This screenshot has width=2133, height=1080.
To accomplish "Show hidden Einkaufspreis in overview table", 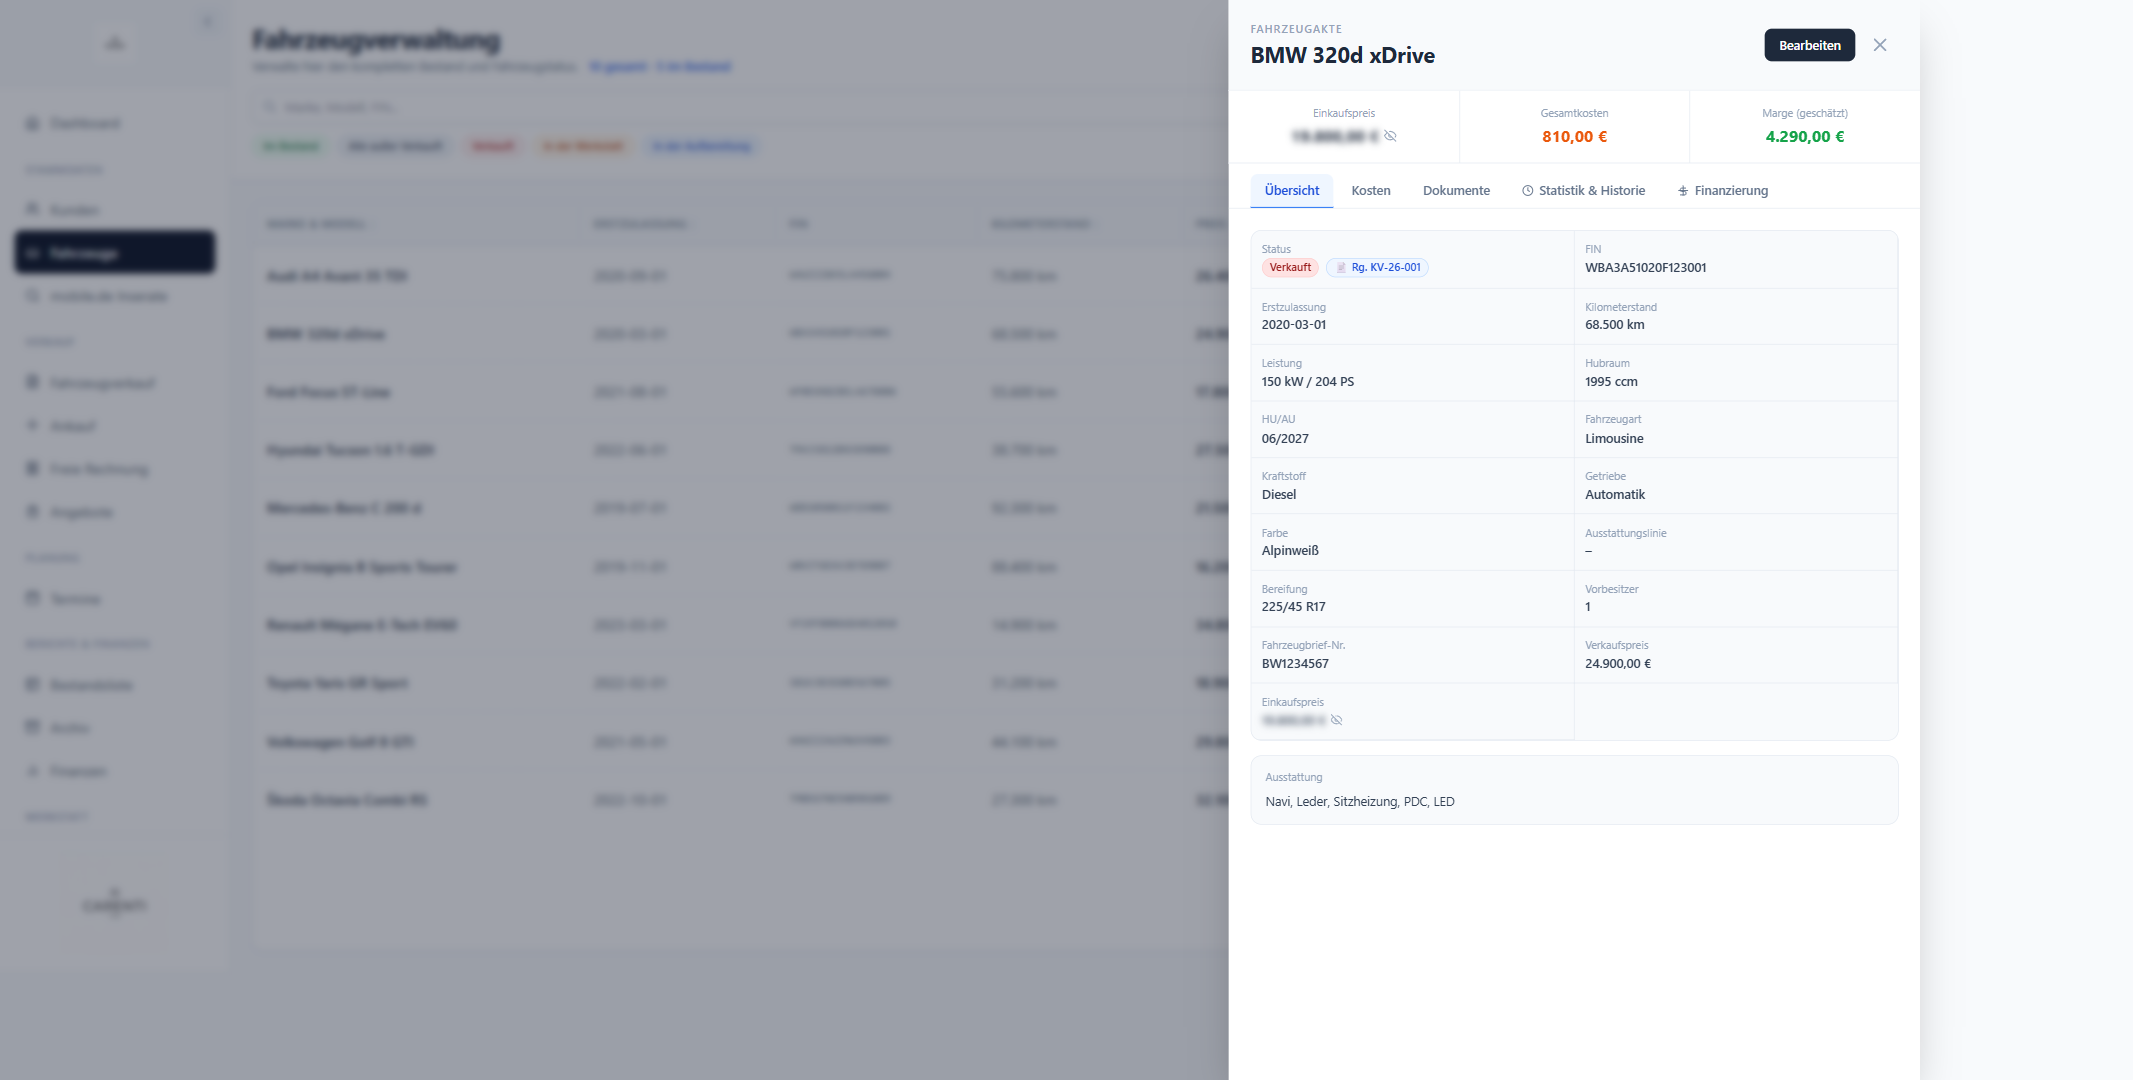I will click(x=1336, y=720).
